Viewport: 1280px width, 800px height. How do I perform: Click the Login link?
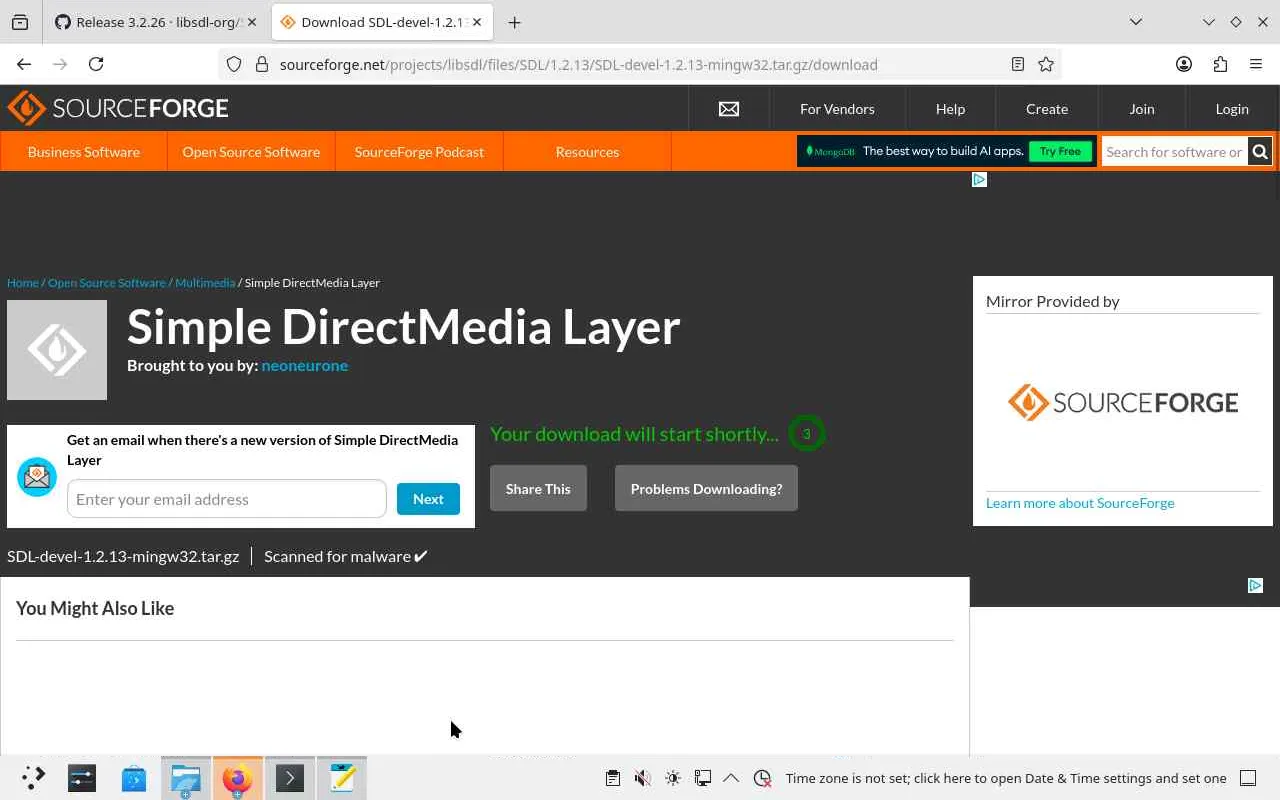(x=1232, y=109)
